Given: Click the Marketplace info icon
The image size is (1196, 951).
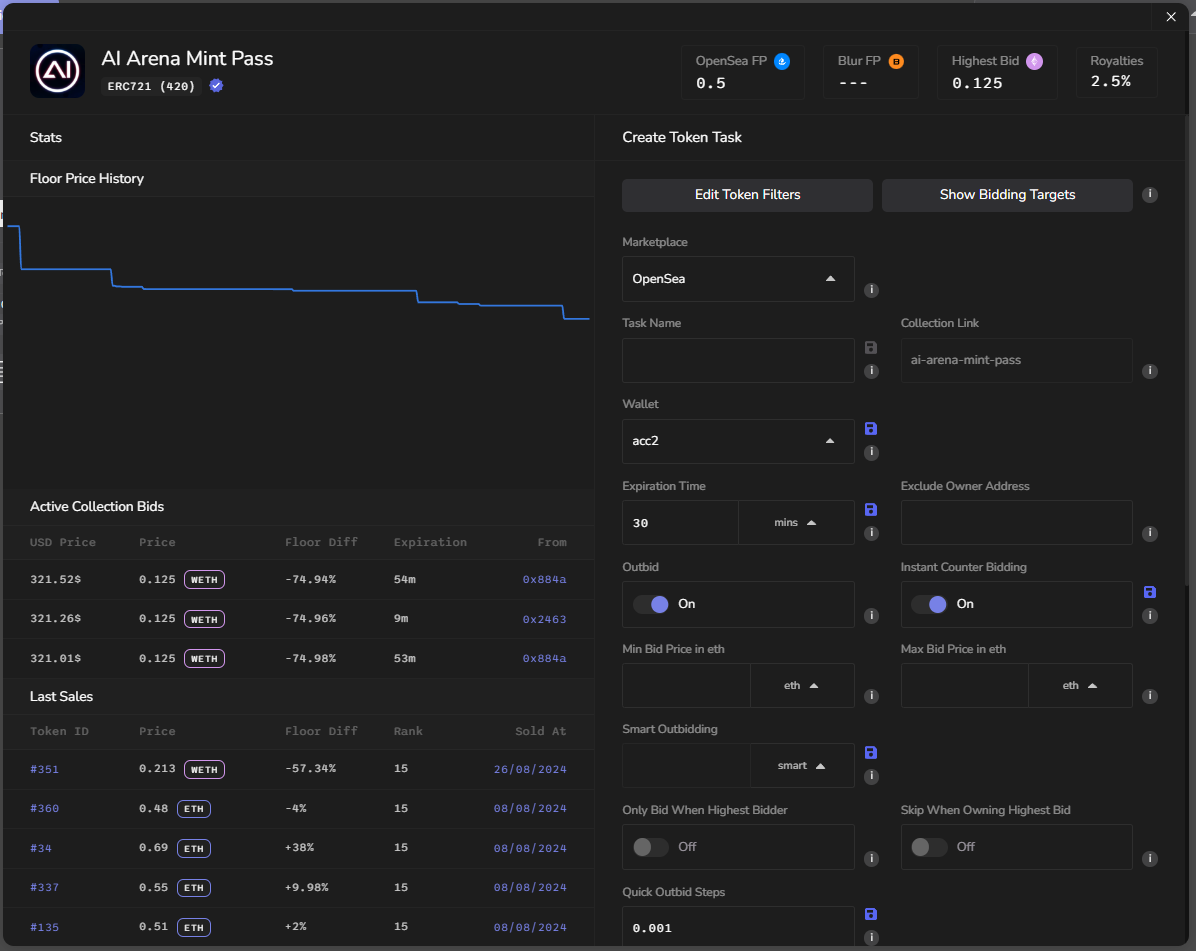Looking at the screenshot, I should pyautogui.click(x=871, y=291).
